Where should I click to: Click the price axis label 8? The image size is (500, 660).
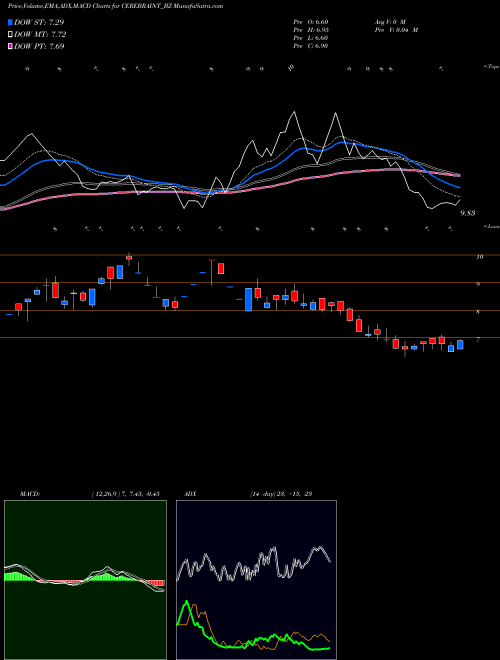pyautogui.click(x=478, y=312)
